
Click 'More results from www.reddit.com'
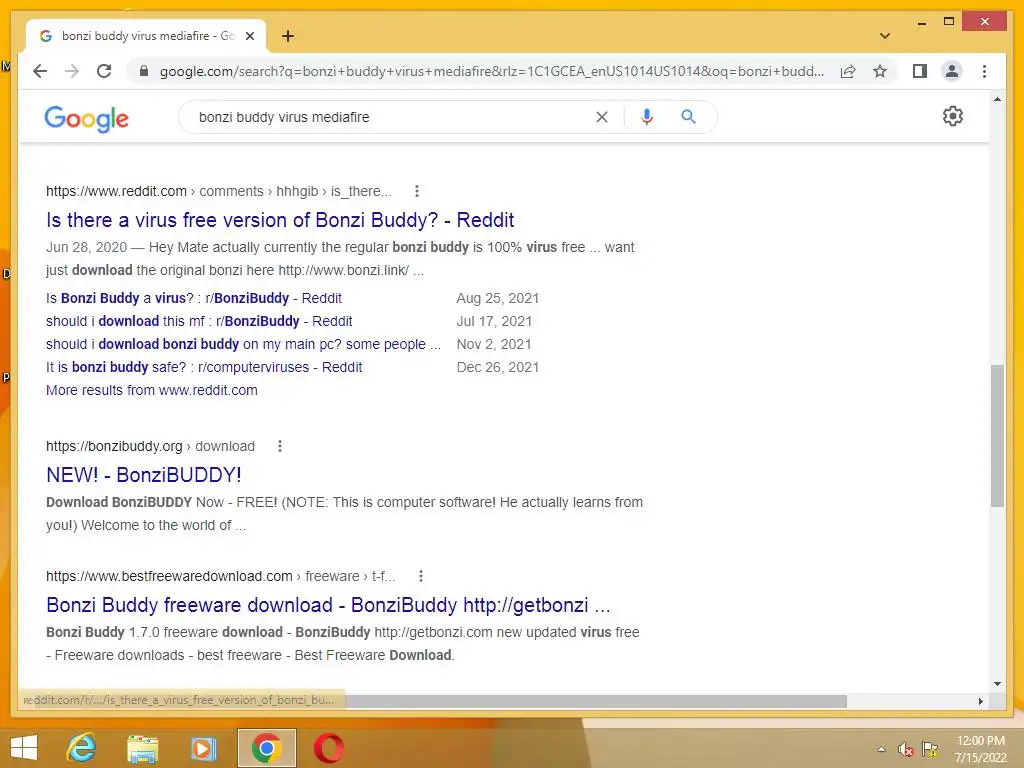pyautogui.click(x=152, y=390)
